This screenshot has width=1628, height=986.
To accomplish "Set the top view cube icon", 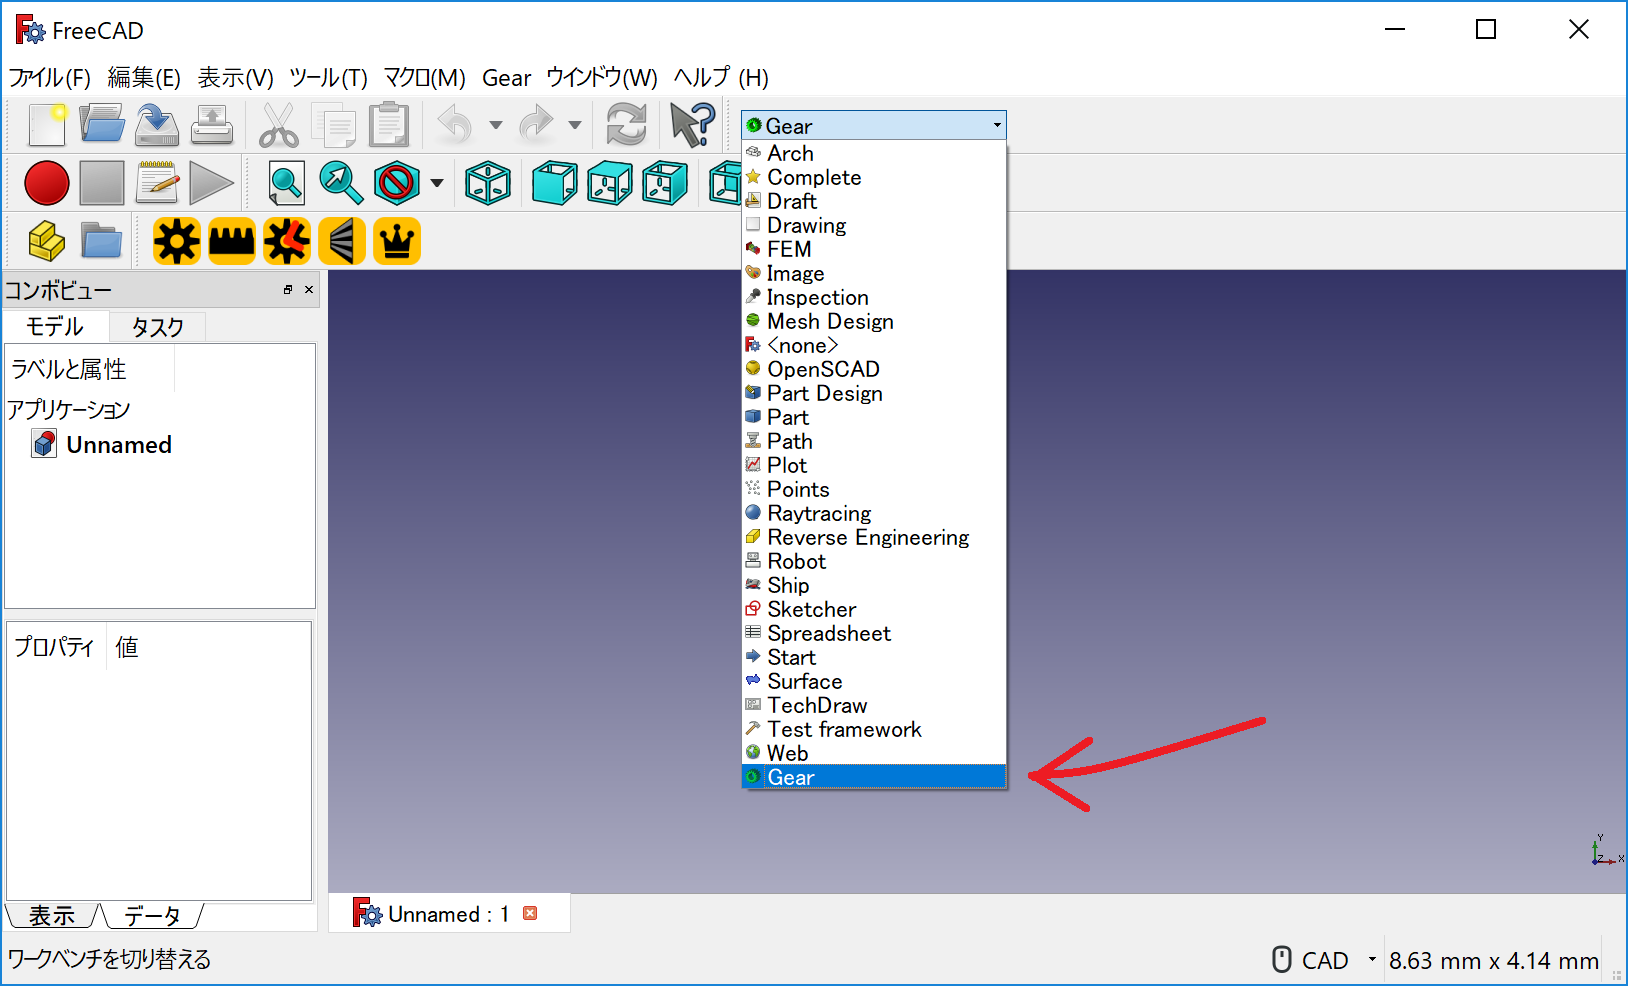I will (609, 183).
